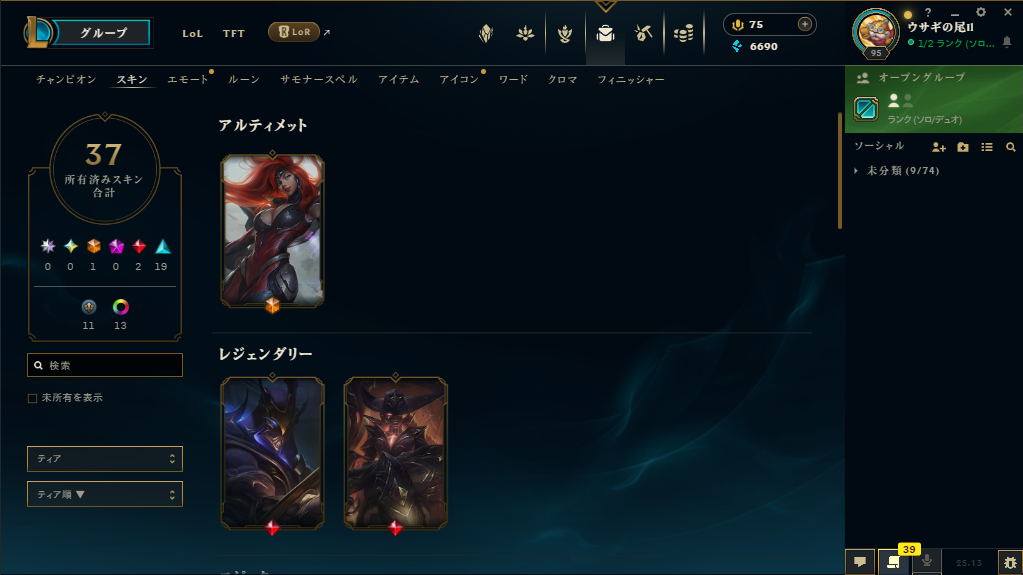Switch to the クロマ tab

tap(562, 80)
